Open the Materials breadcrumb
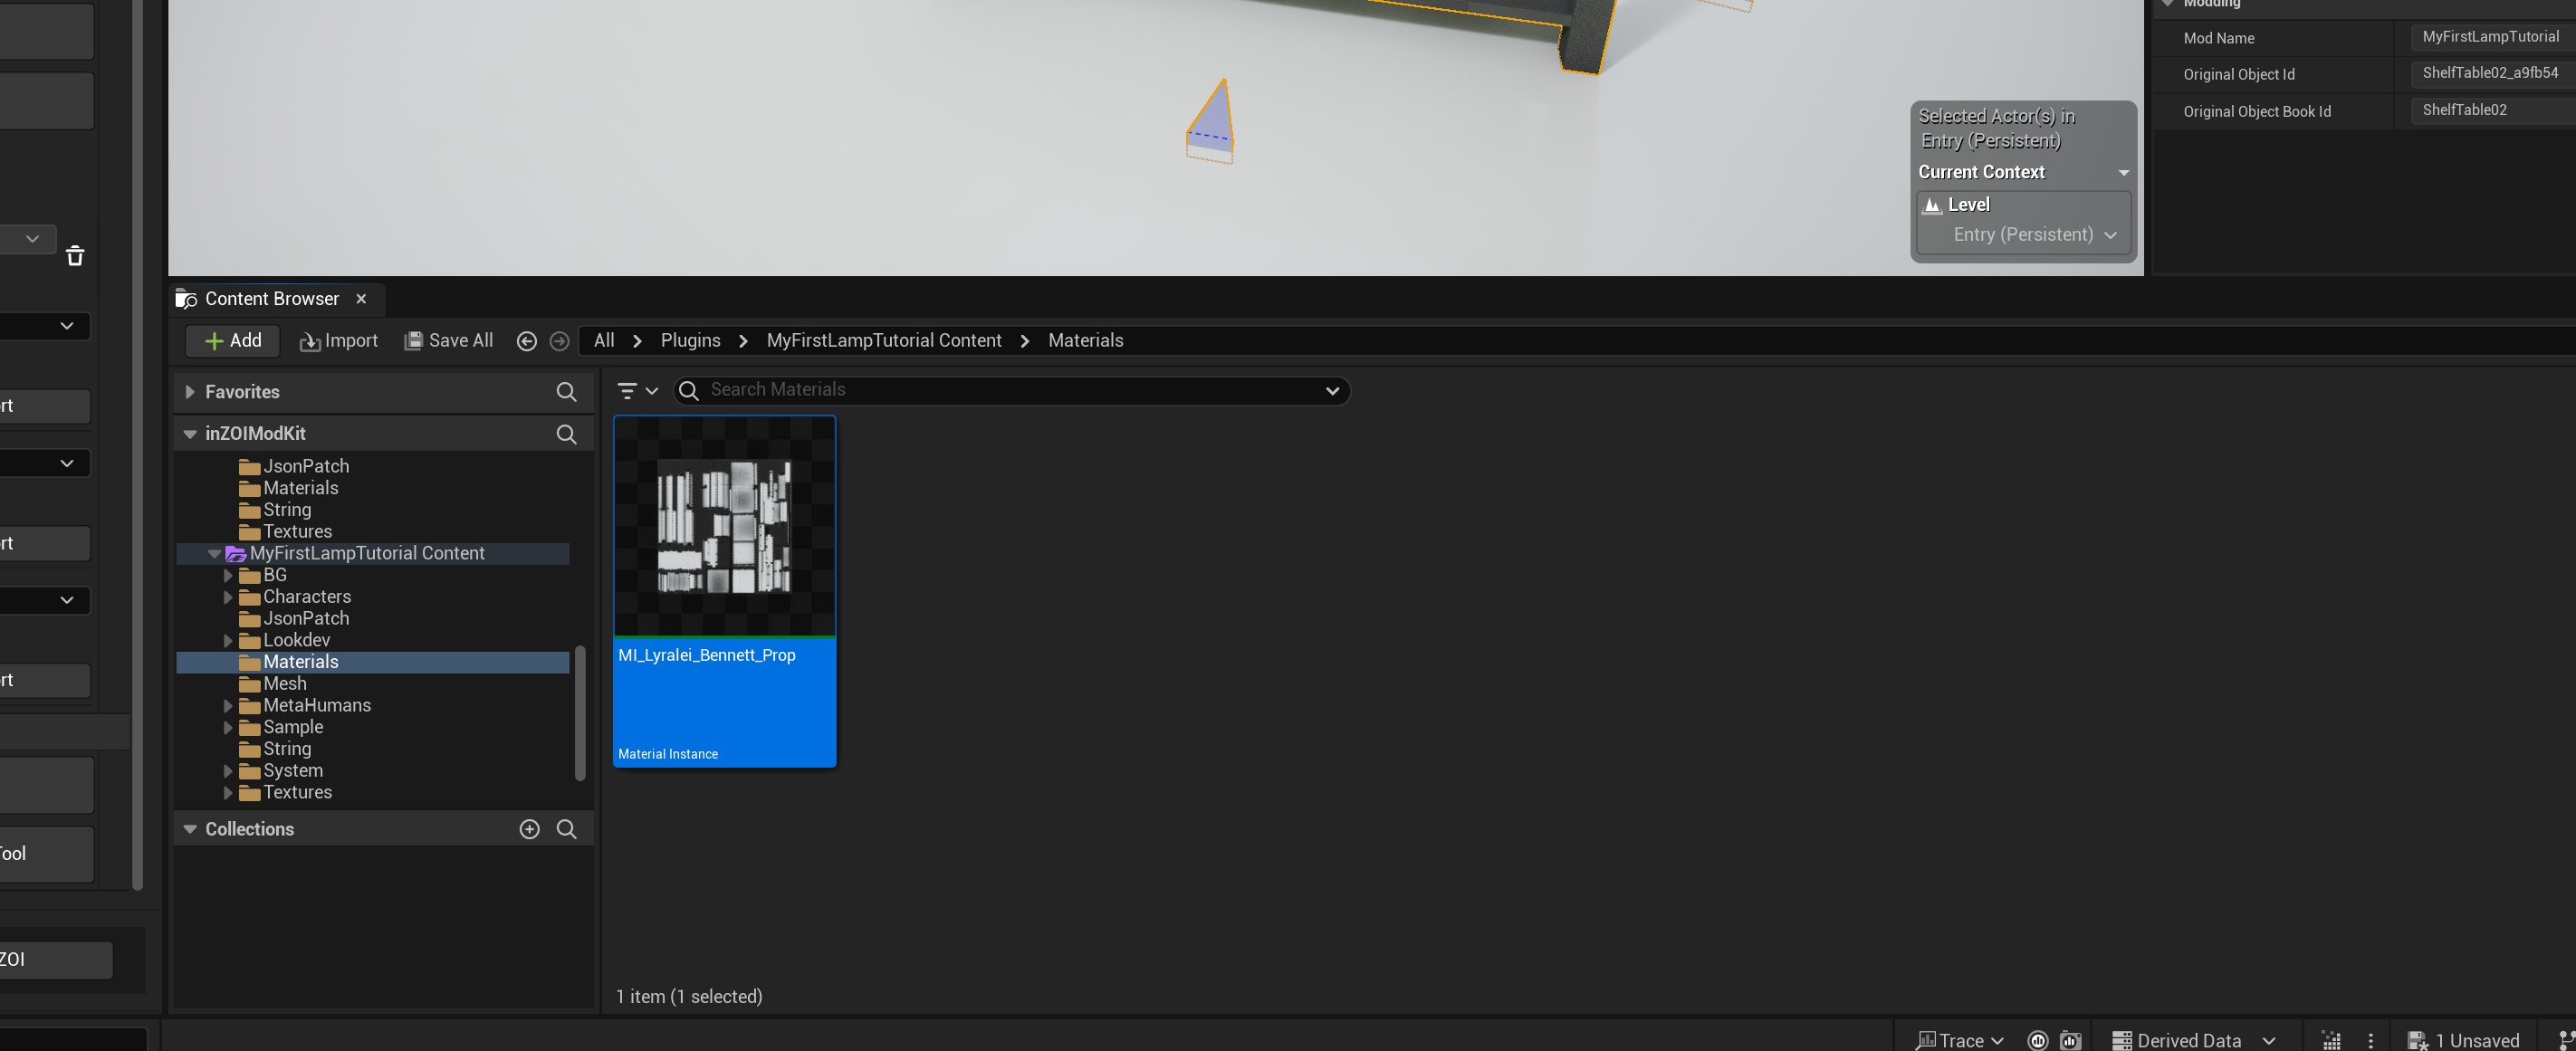 point(1086,341)
